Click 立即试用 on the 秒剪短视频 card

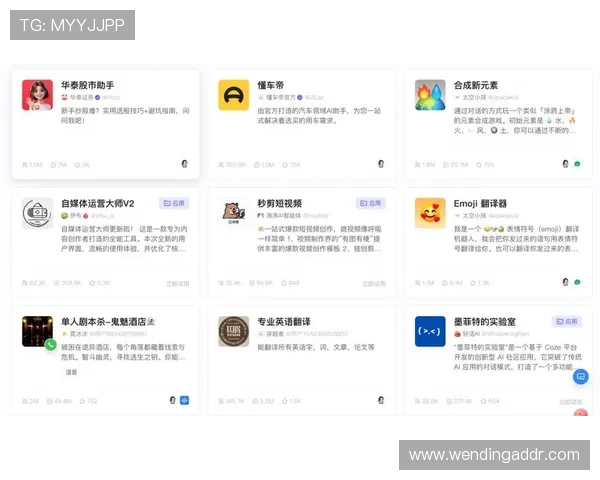(x=374, y=284)
